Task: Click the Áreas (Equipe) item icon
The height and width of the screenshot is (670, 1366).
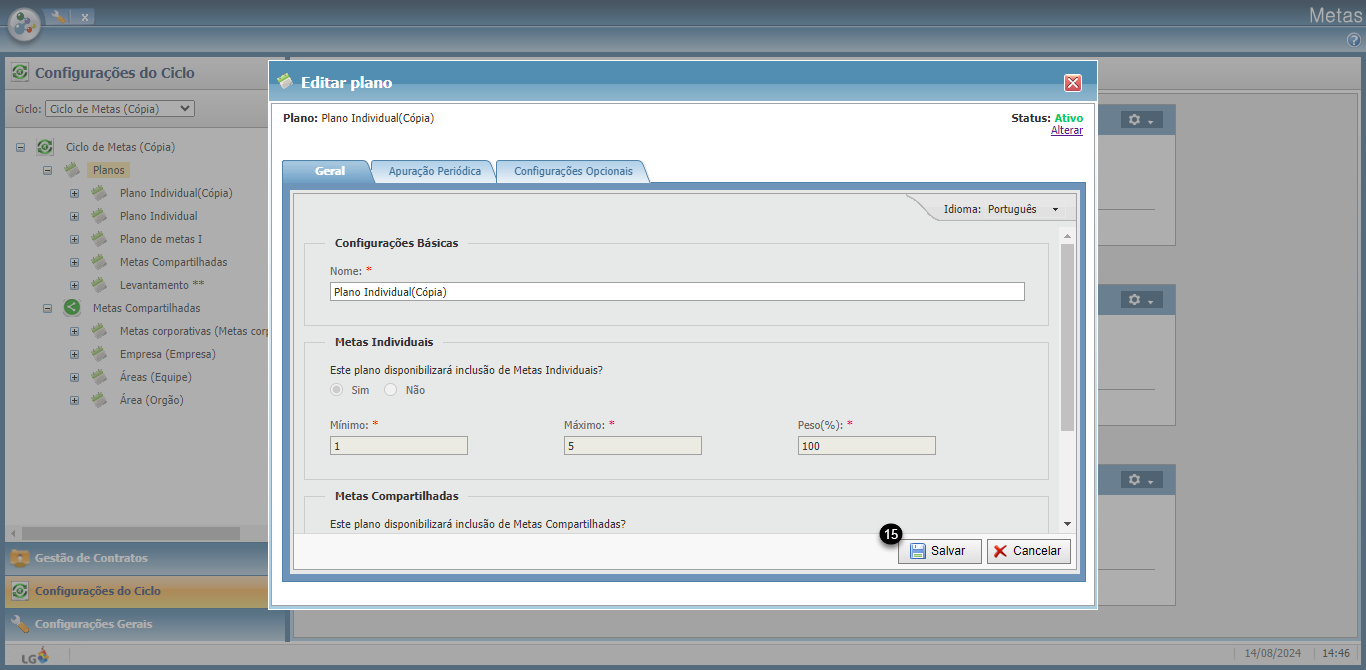Action: point(99,377)
